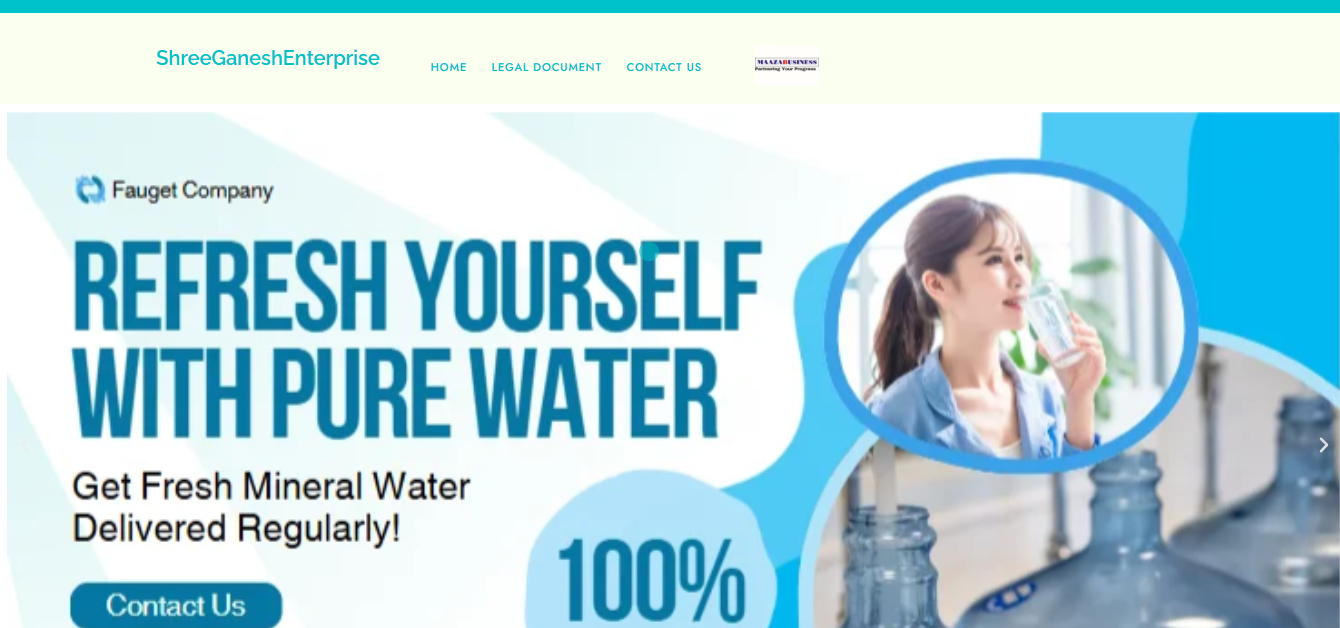Click the teal bar at the page top
1340x628 pixels.
click(x=670, y=6)
